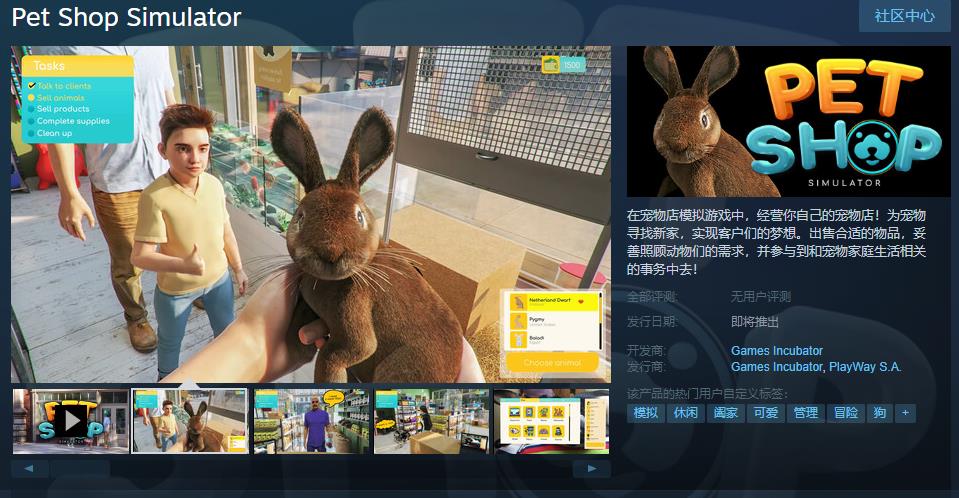This screenshot has height=498, width=959.
Task: Choose the 管理 tag
Action: click(805, 413)
